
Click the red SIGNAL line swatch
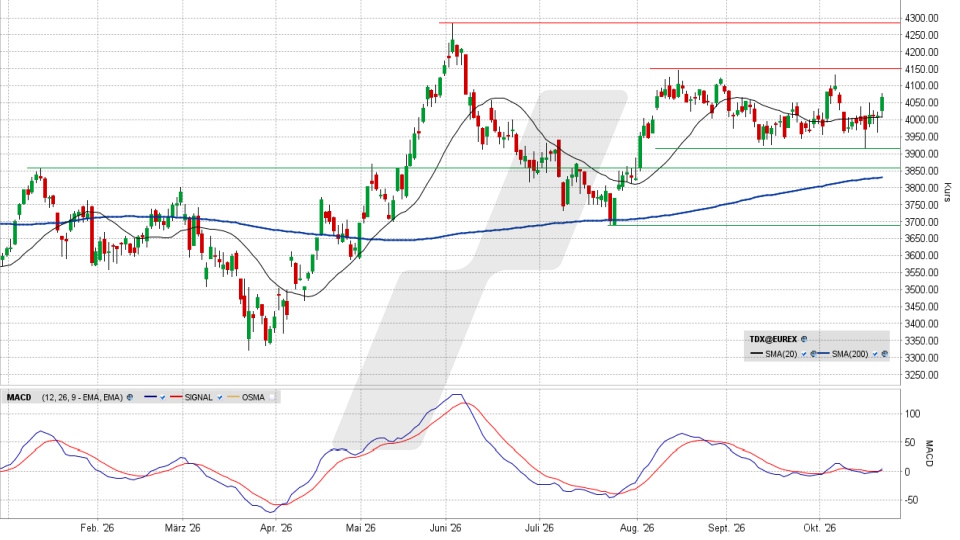176,397
